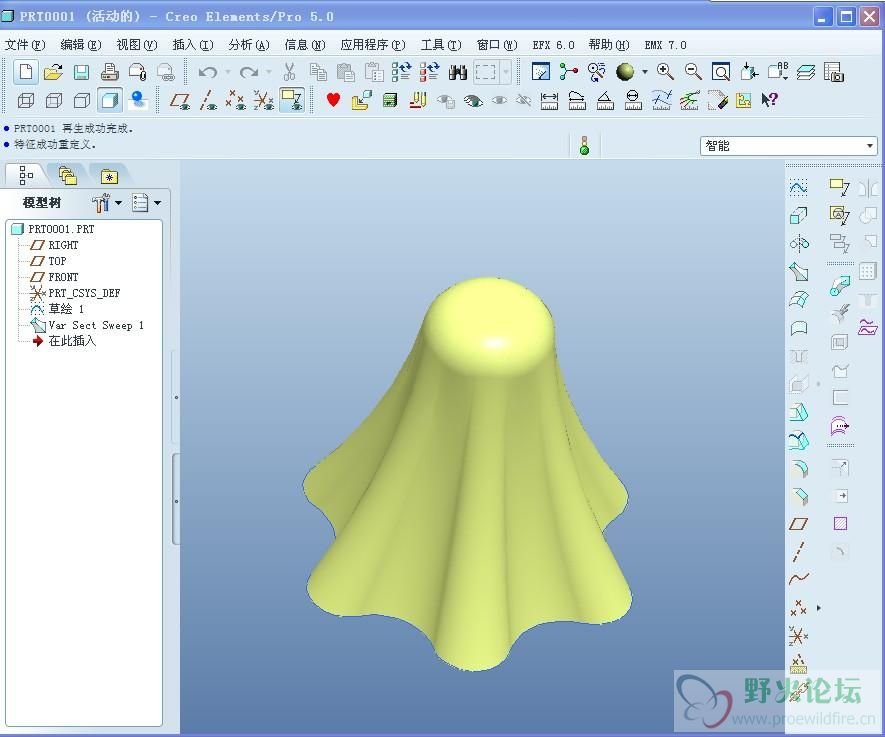Select 草绘 1 in the model tree
Screen dimensions: 885x737
click(66, 309)
